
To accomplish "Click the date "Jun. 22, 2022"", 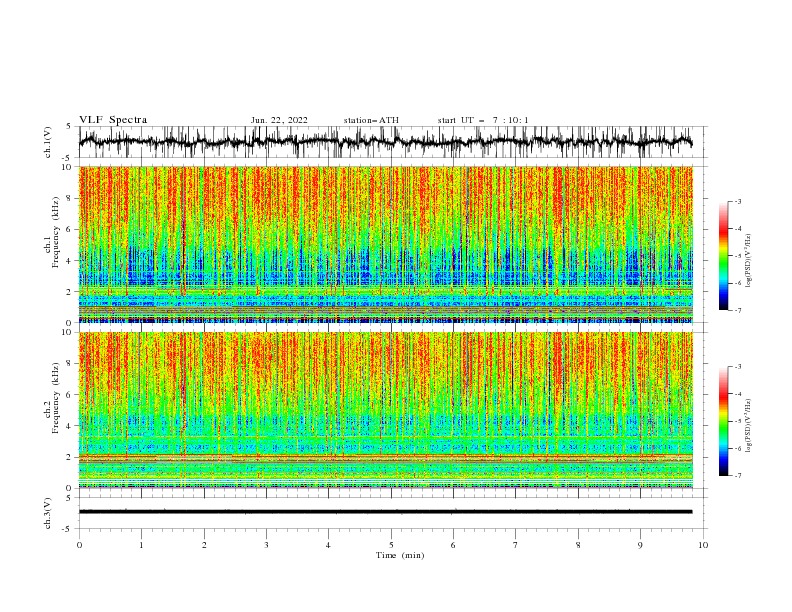I will click(x=279, y=120).
